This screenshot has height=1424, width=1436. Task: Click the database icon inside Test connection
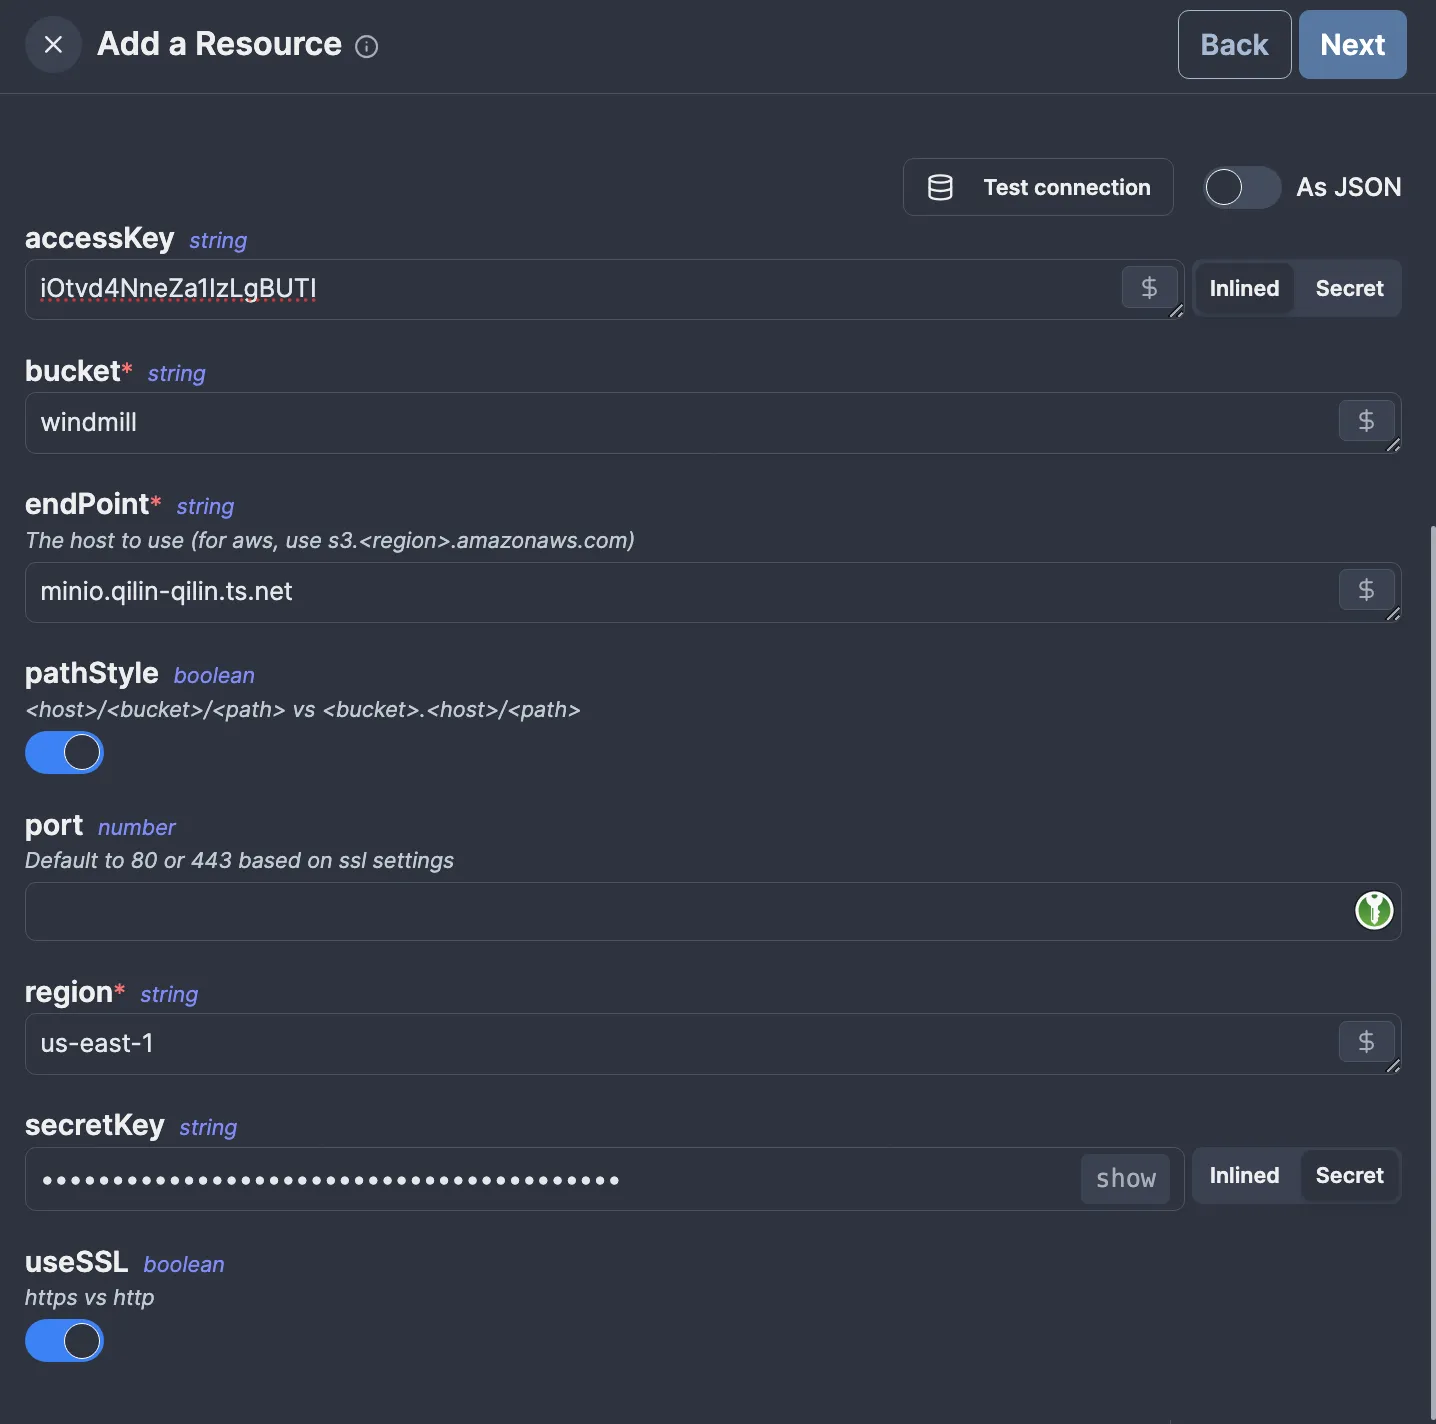[940, 187]
